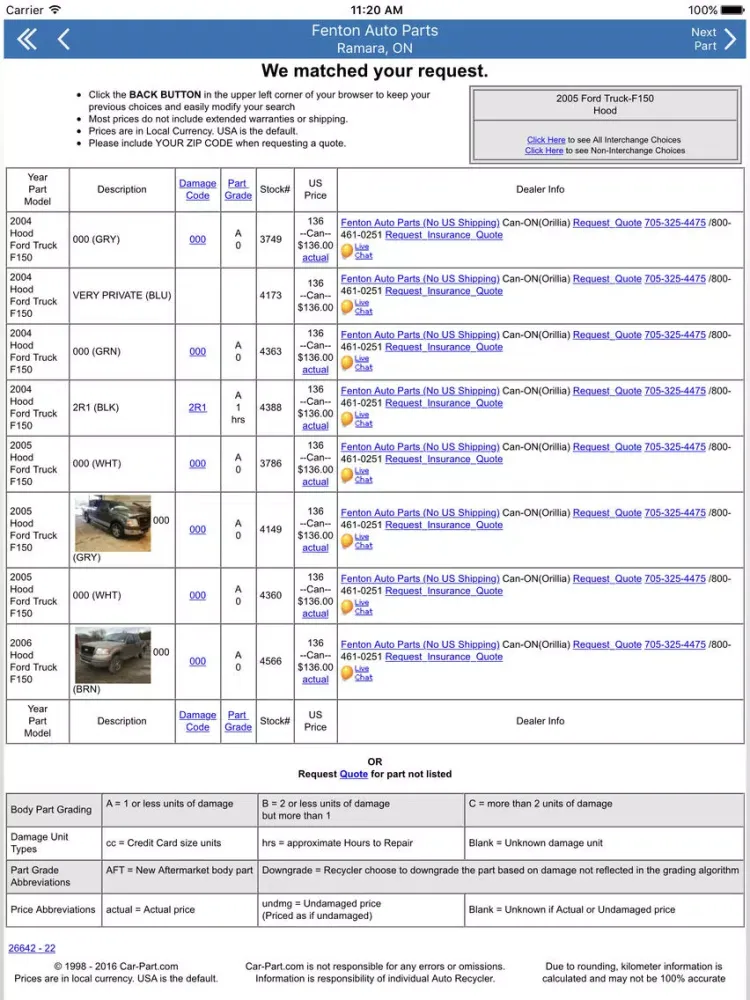Request Quote for part not listed

coord(353,774)
